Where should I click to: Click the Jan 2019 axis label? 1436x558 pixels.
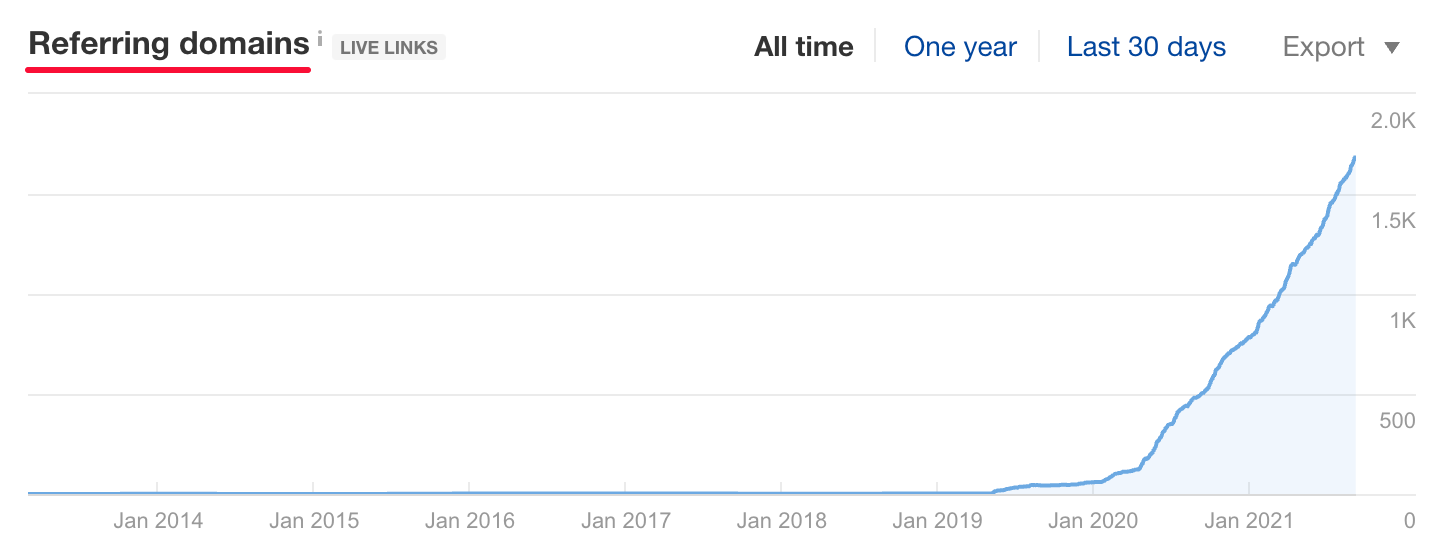tap(938, 521)
